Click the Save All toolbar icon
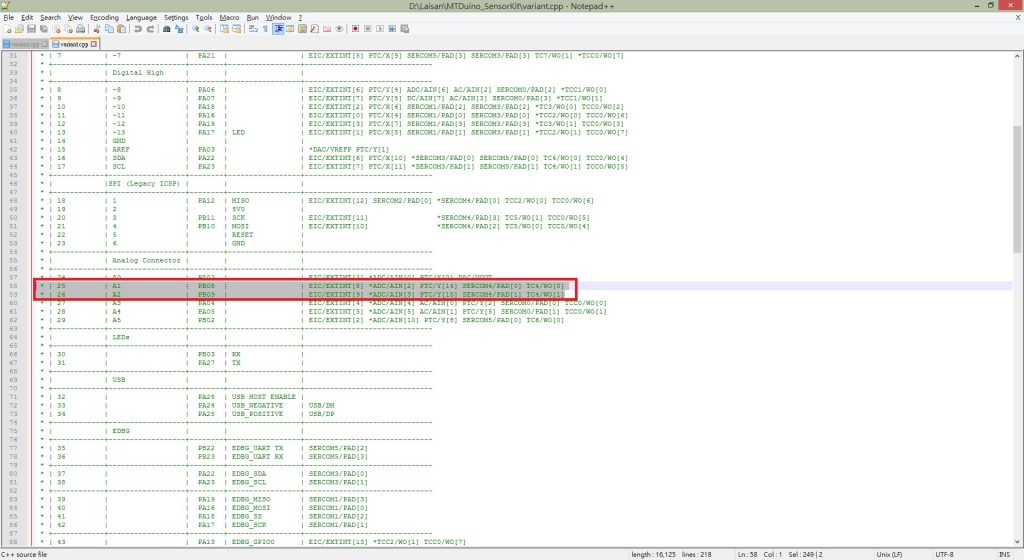Screen dimensions: 1024x560 click(x=44, y=29)
